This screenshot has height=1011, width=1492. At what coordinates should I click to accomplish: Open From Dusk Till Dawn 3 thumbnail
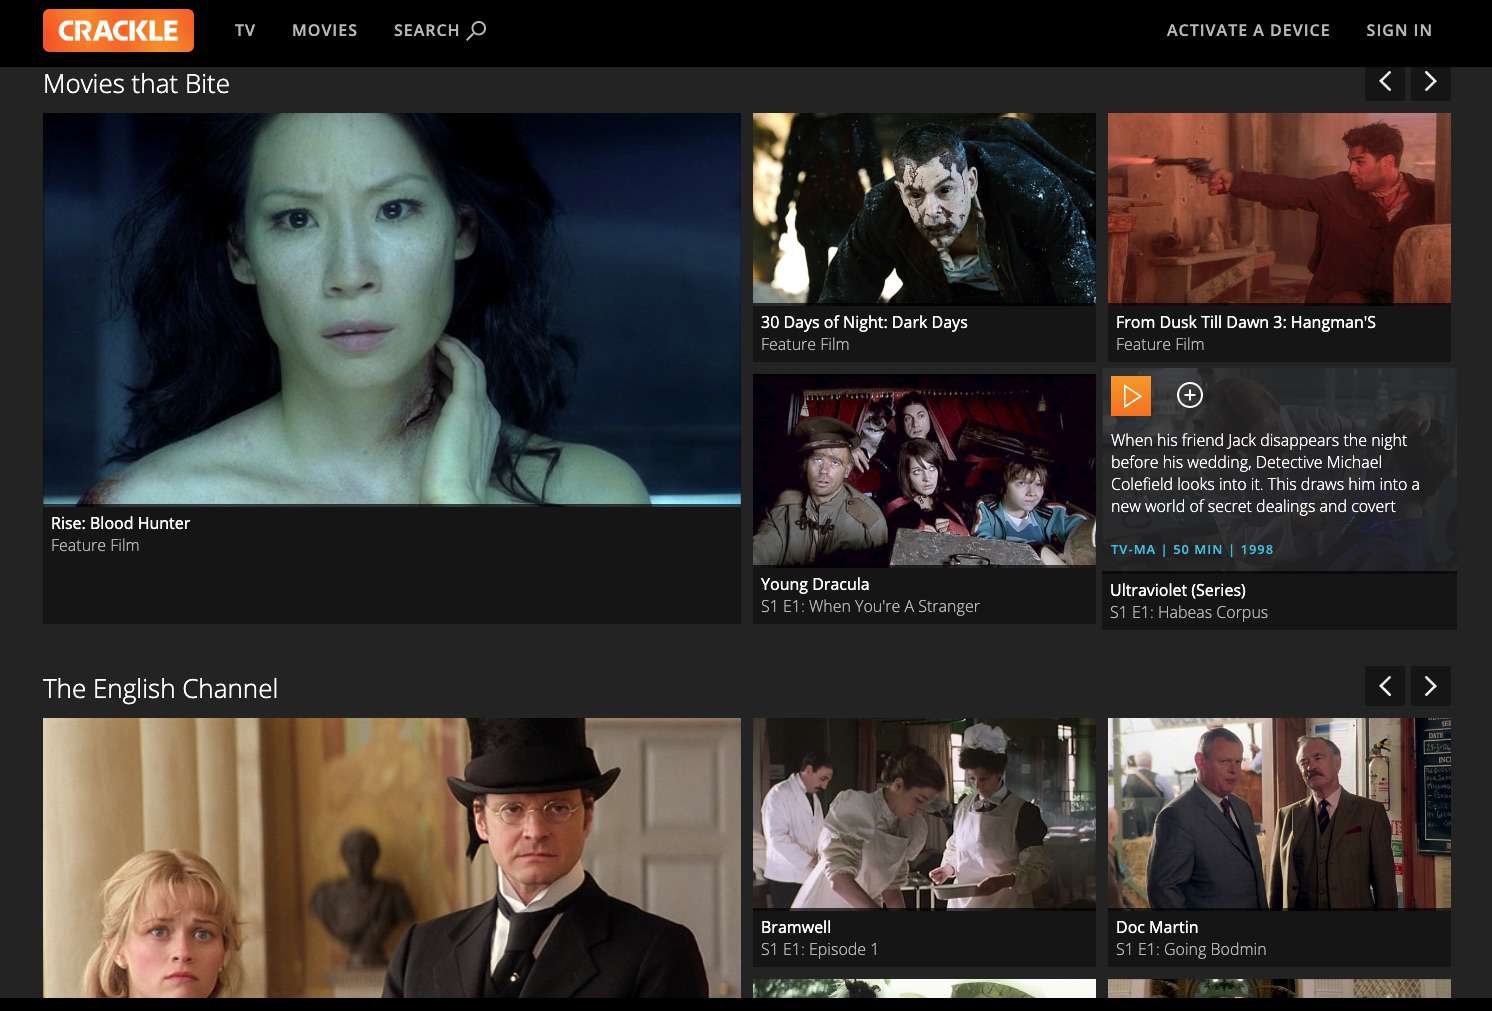[x=1279, y=208]
